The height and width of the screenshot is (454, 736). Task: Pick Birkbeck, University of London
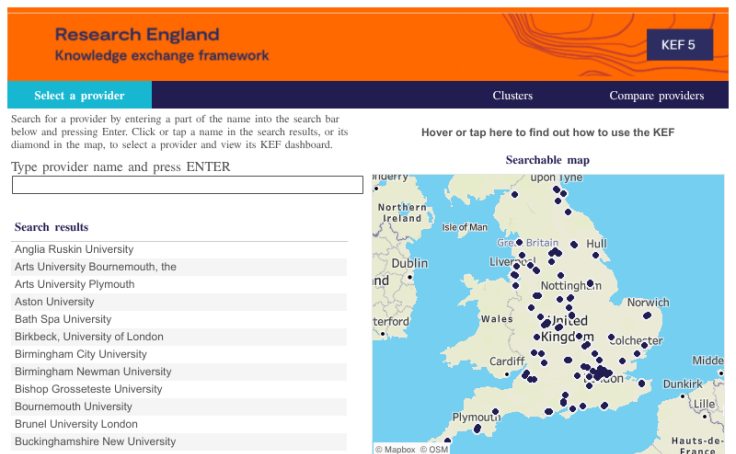tap(89, 337)
